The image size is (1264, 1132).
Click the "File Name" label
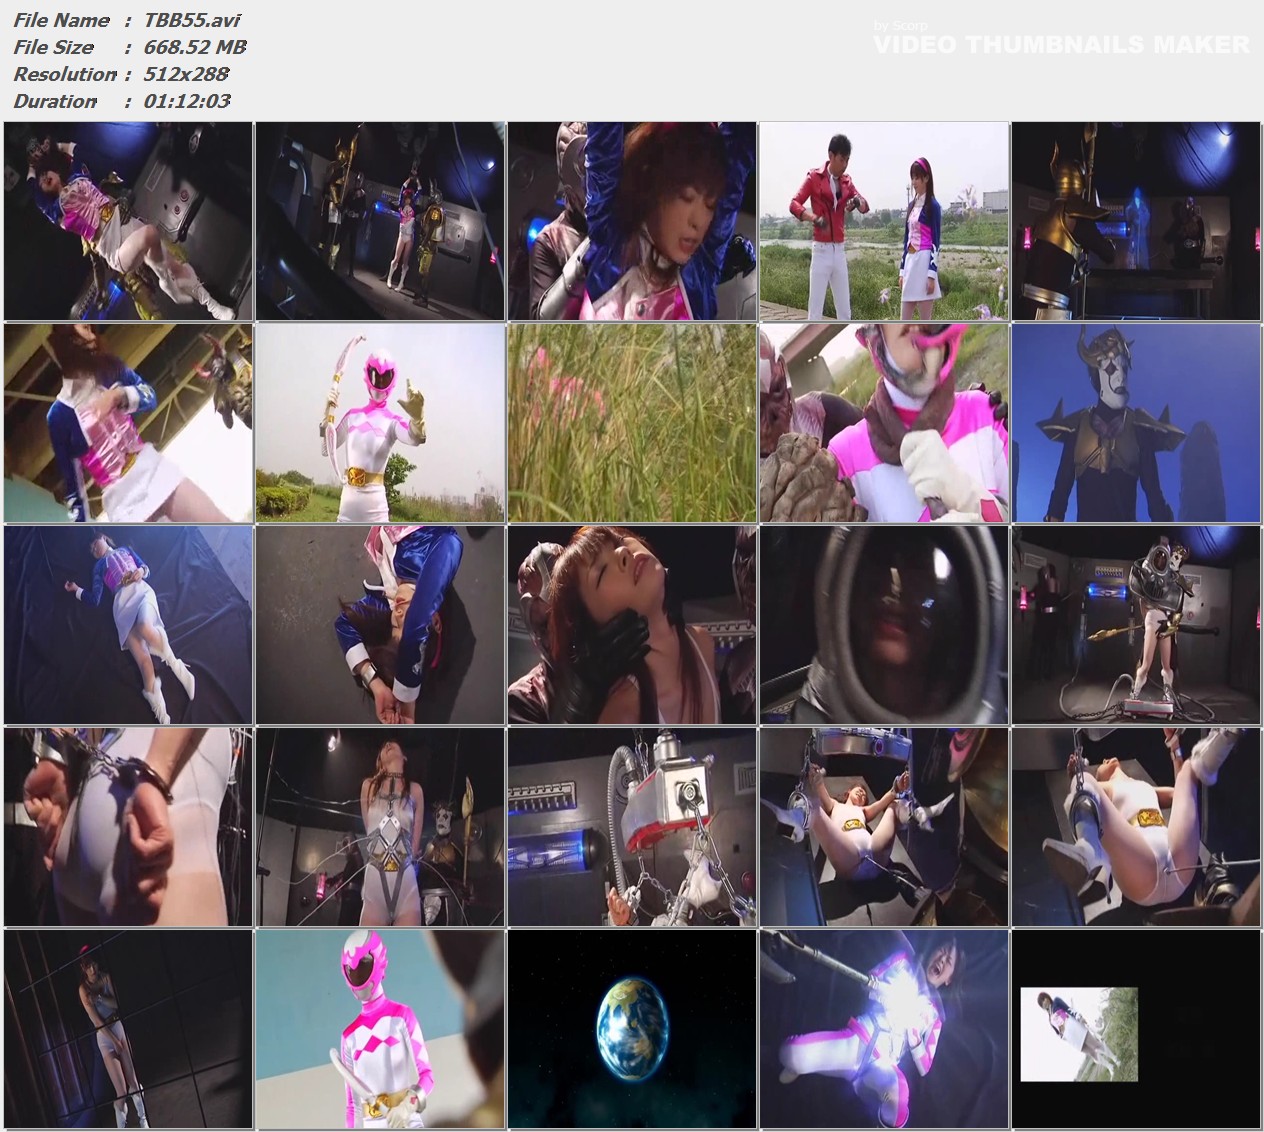tap(62, 20)
